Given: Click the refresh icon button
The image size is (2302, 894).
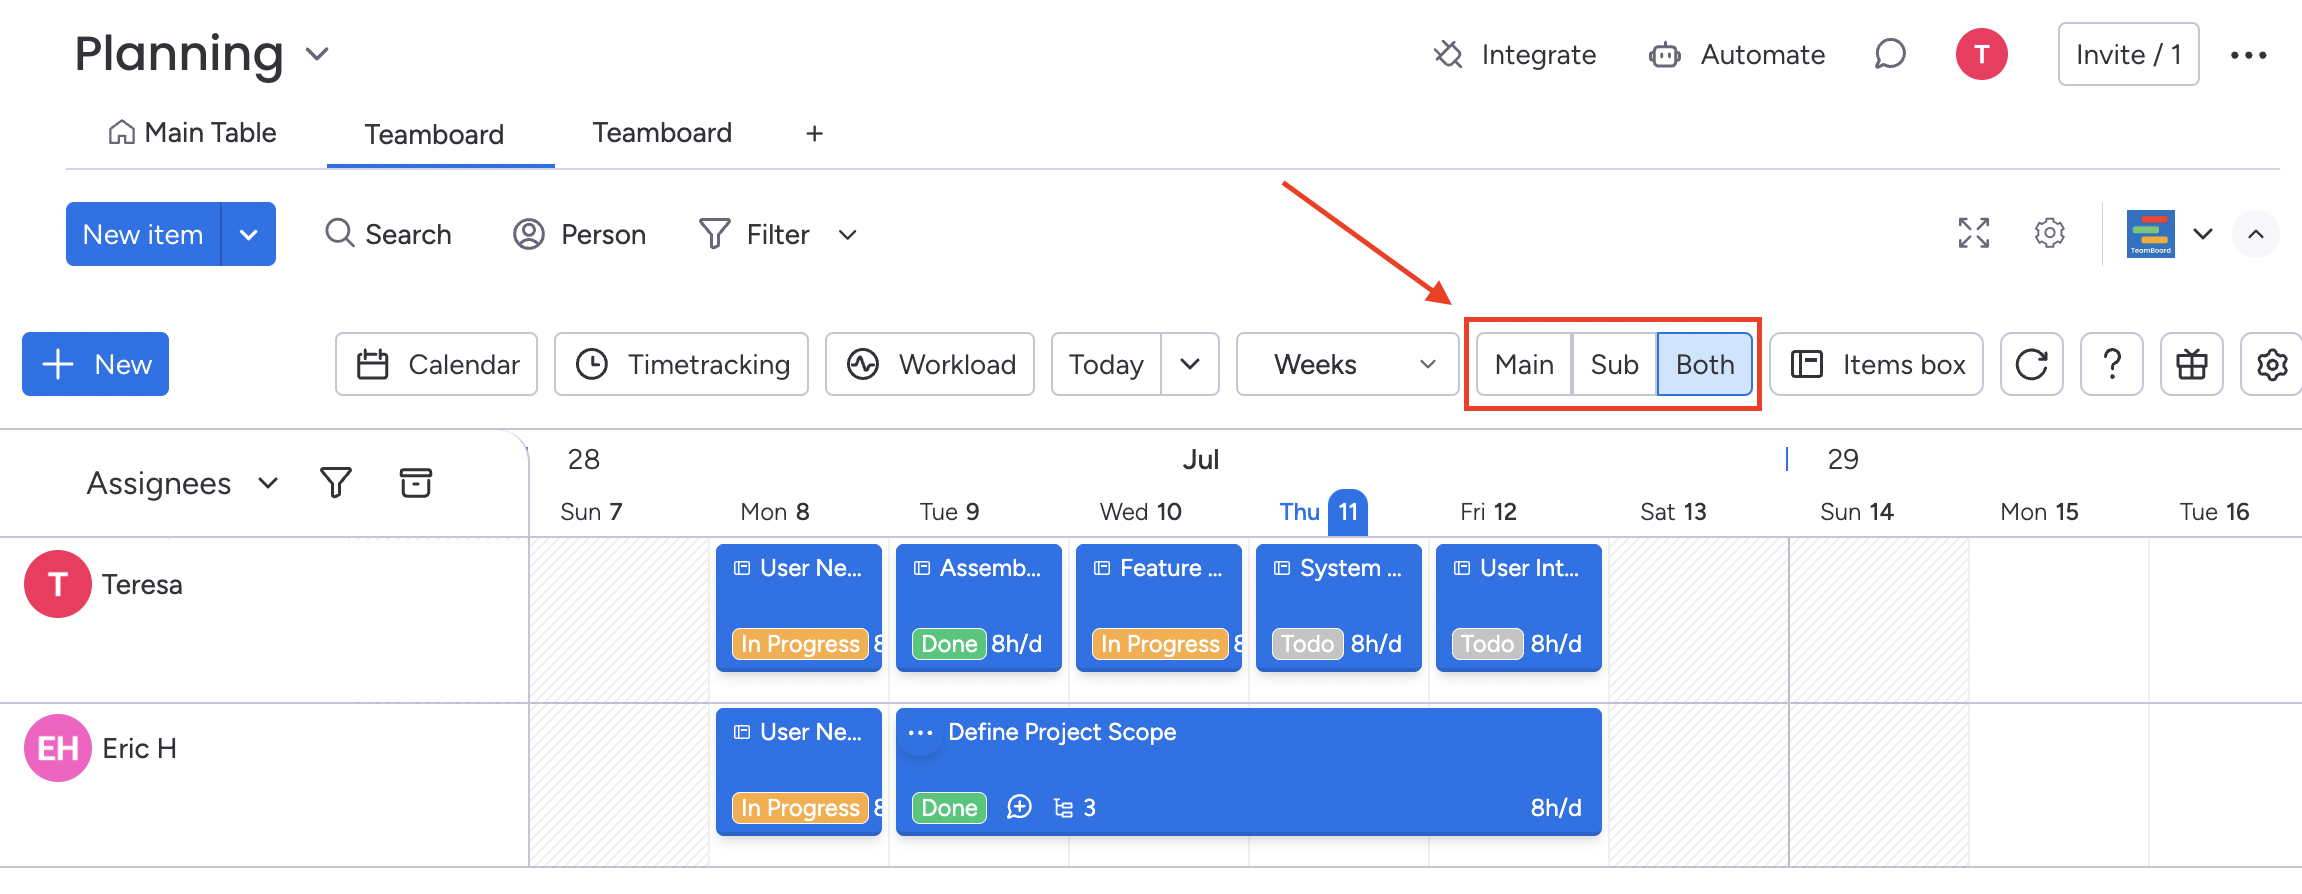Looking at the screenshot, I should (x=2031, y=364).
